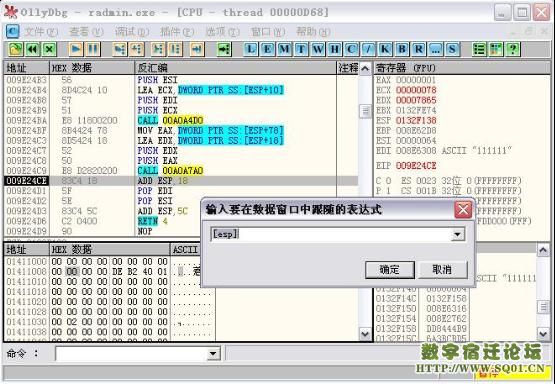555x384 pixels.
Task: Expand the expression history dropdown arrow
Action: pos(458,234)
